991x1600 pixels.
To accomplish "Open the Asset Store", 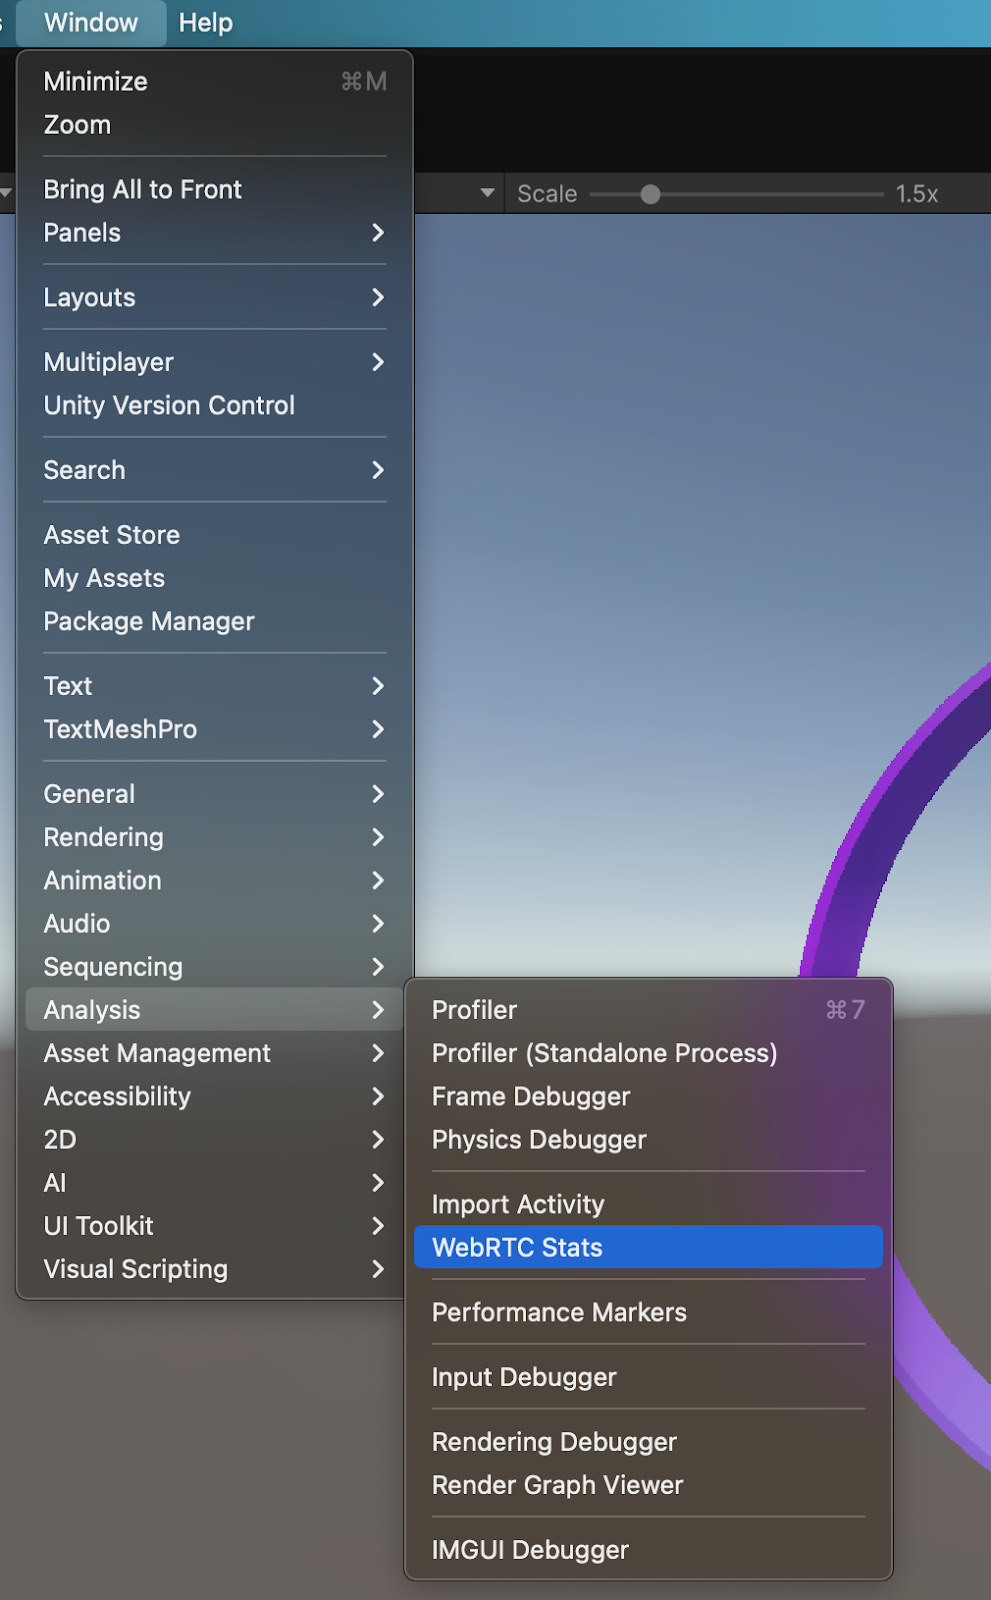I will click(x=215, y=535).
